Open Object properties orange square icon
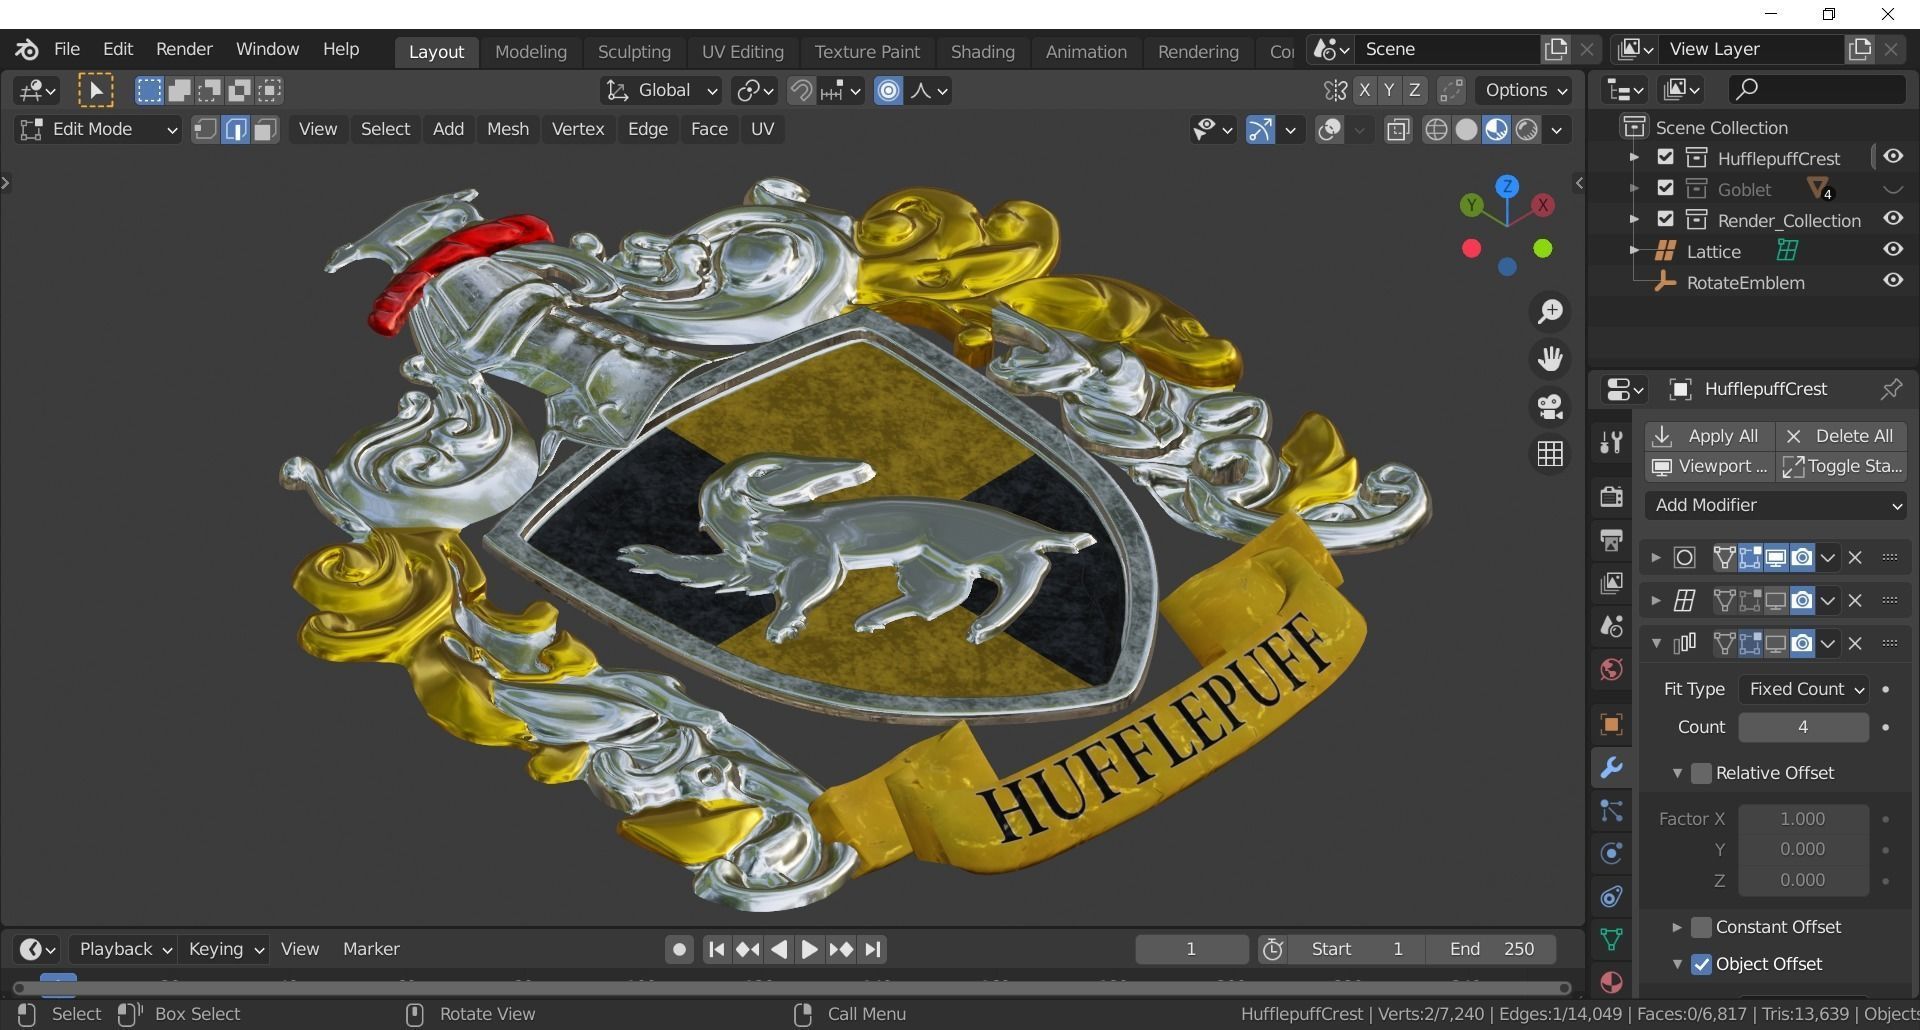Image resolution: width=1920 pixels, height=1030 pixels. 1611,724
